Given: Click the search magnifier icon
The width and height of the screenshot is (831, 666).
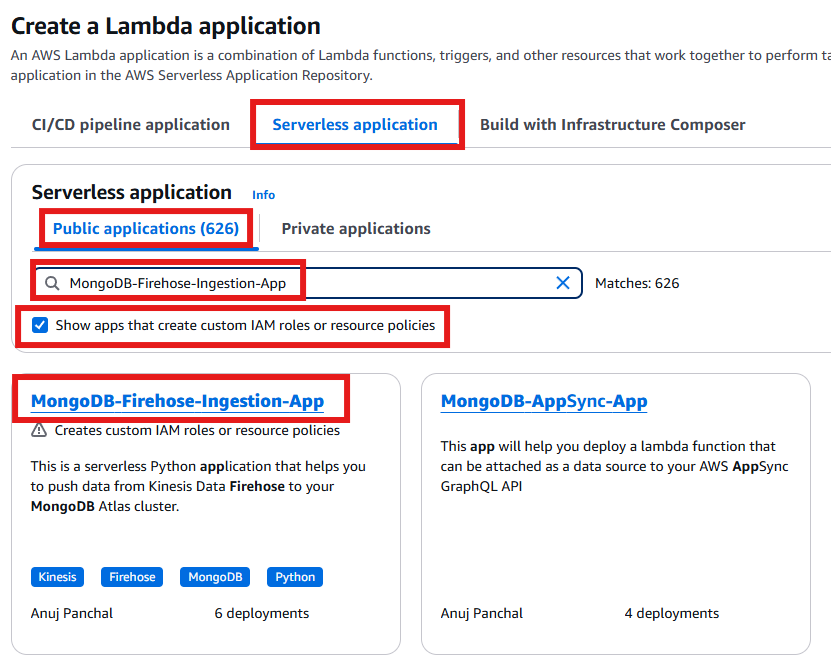Looking at the screenshot, I should click(x=52, y=283).
